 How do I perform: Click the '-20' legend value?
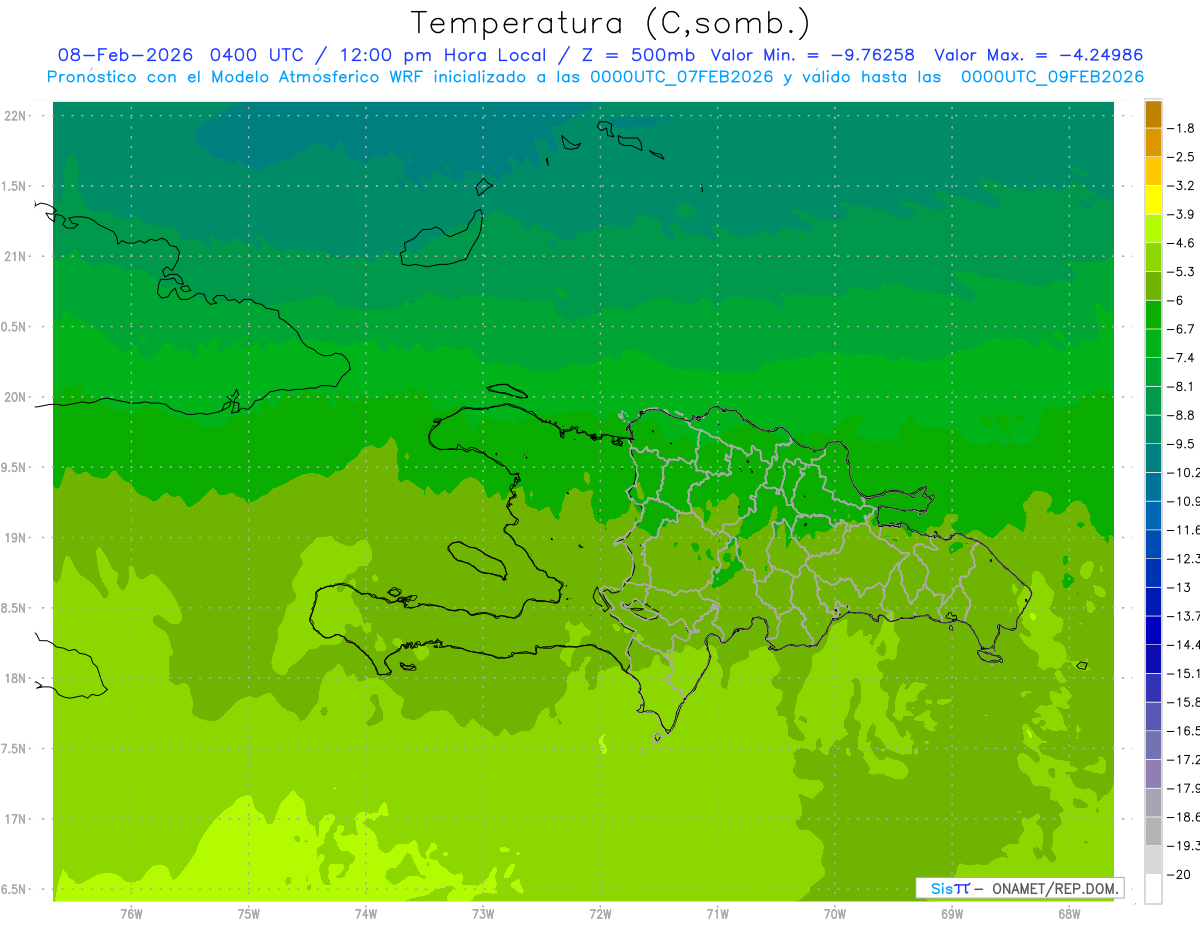(x=1180, y=874)
